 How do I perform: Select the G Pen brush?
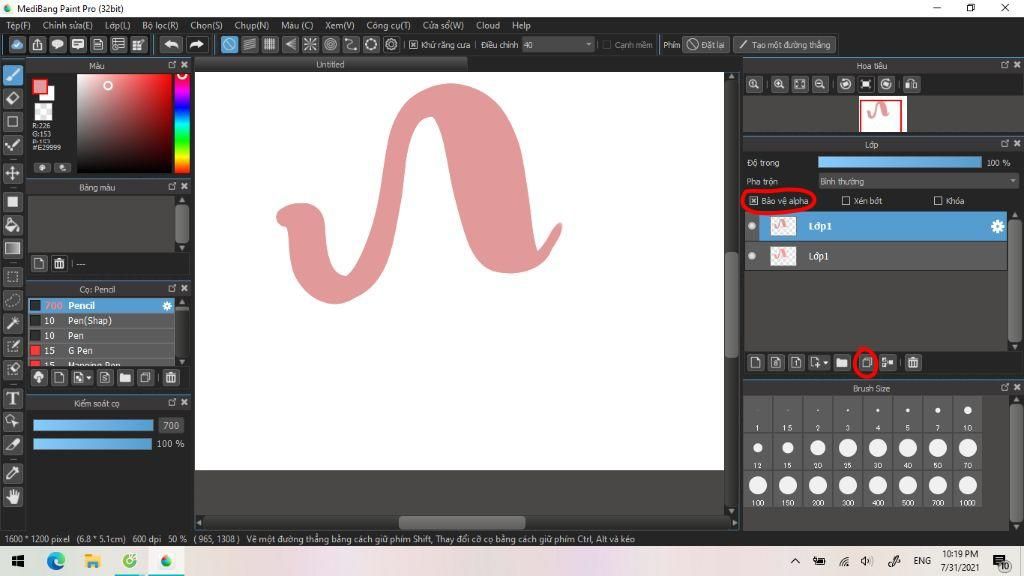101,351
